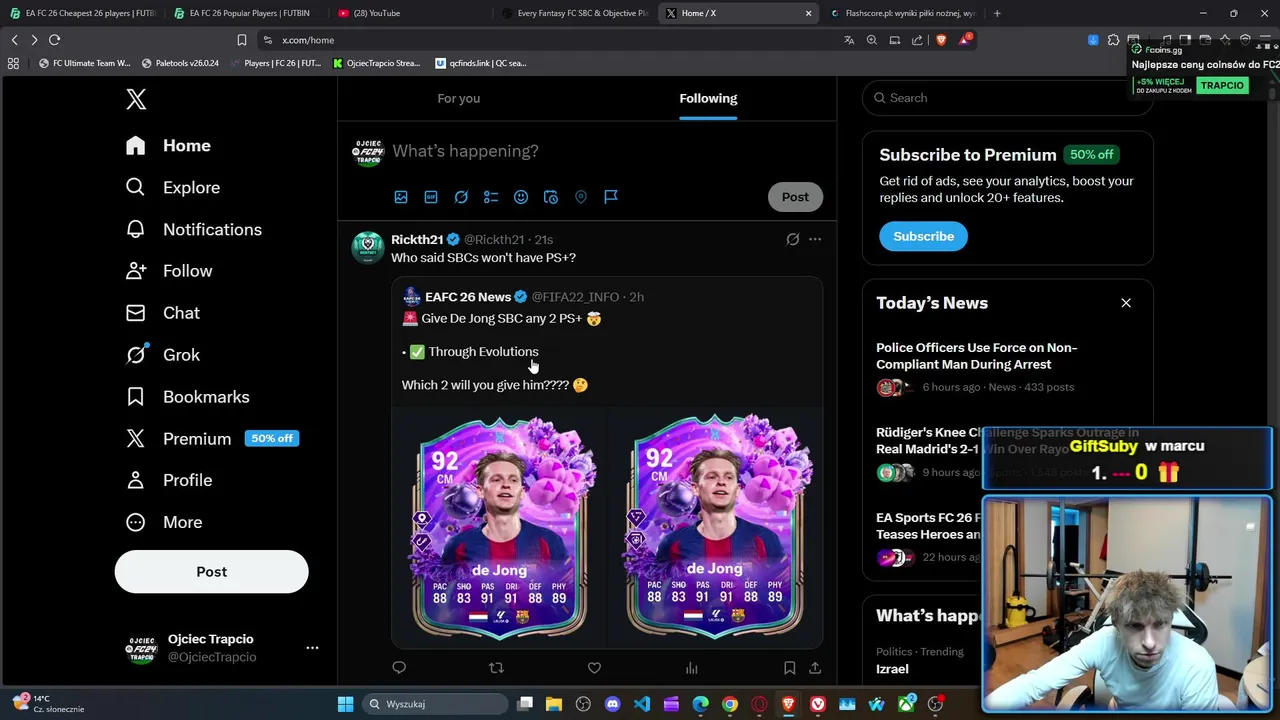Open the emoji picker
Screen dimensions: 1280x720
pos(521,197)
